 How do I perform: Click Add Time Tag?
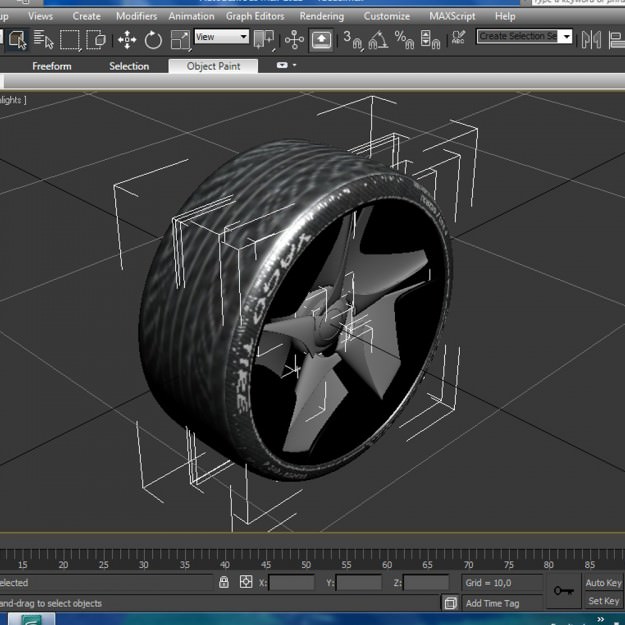(x=492, y=603)
